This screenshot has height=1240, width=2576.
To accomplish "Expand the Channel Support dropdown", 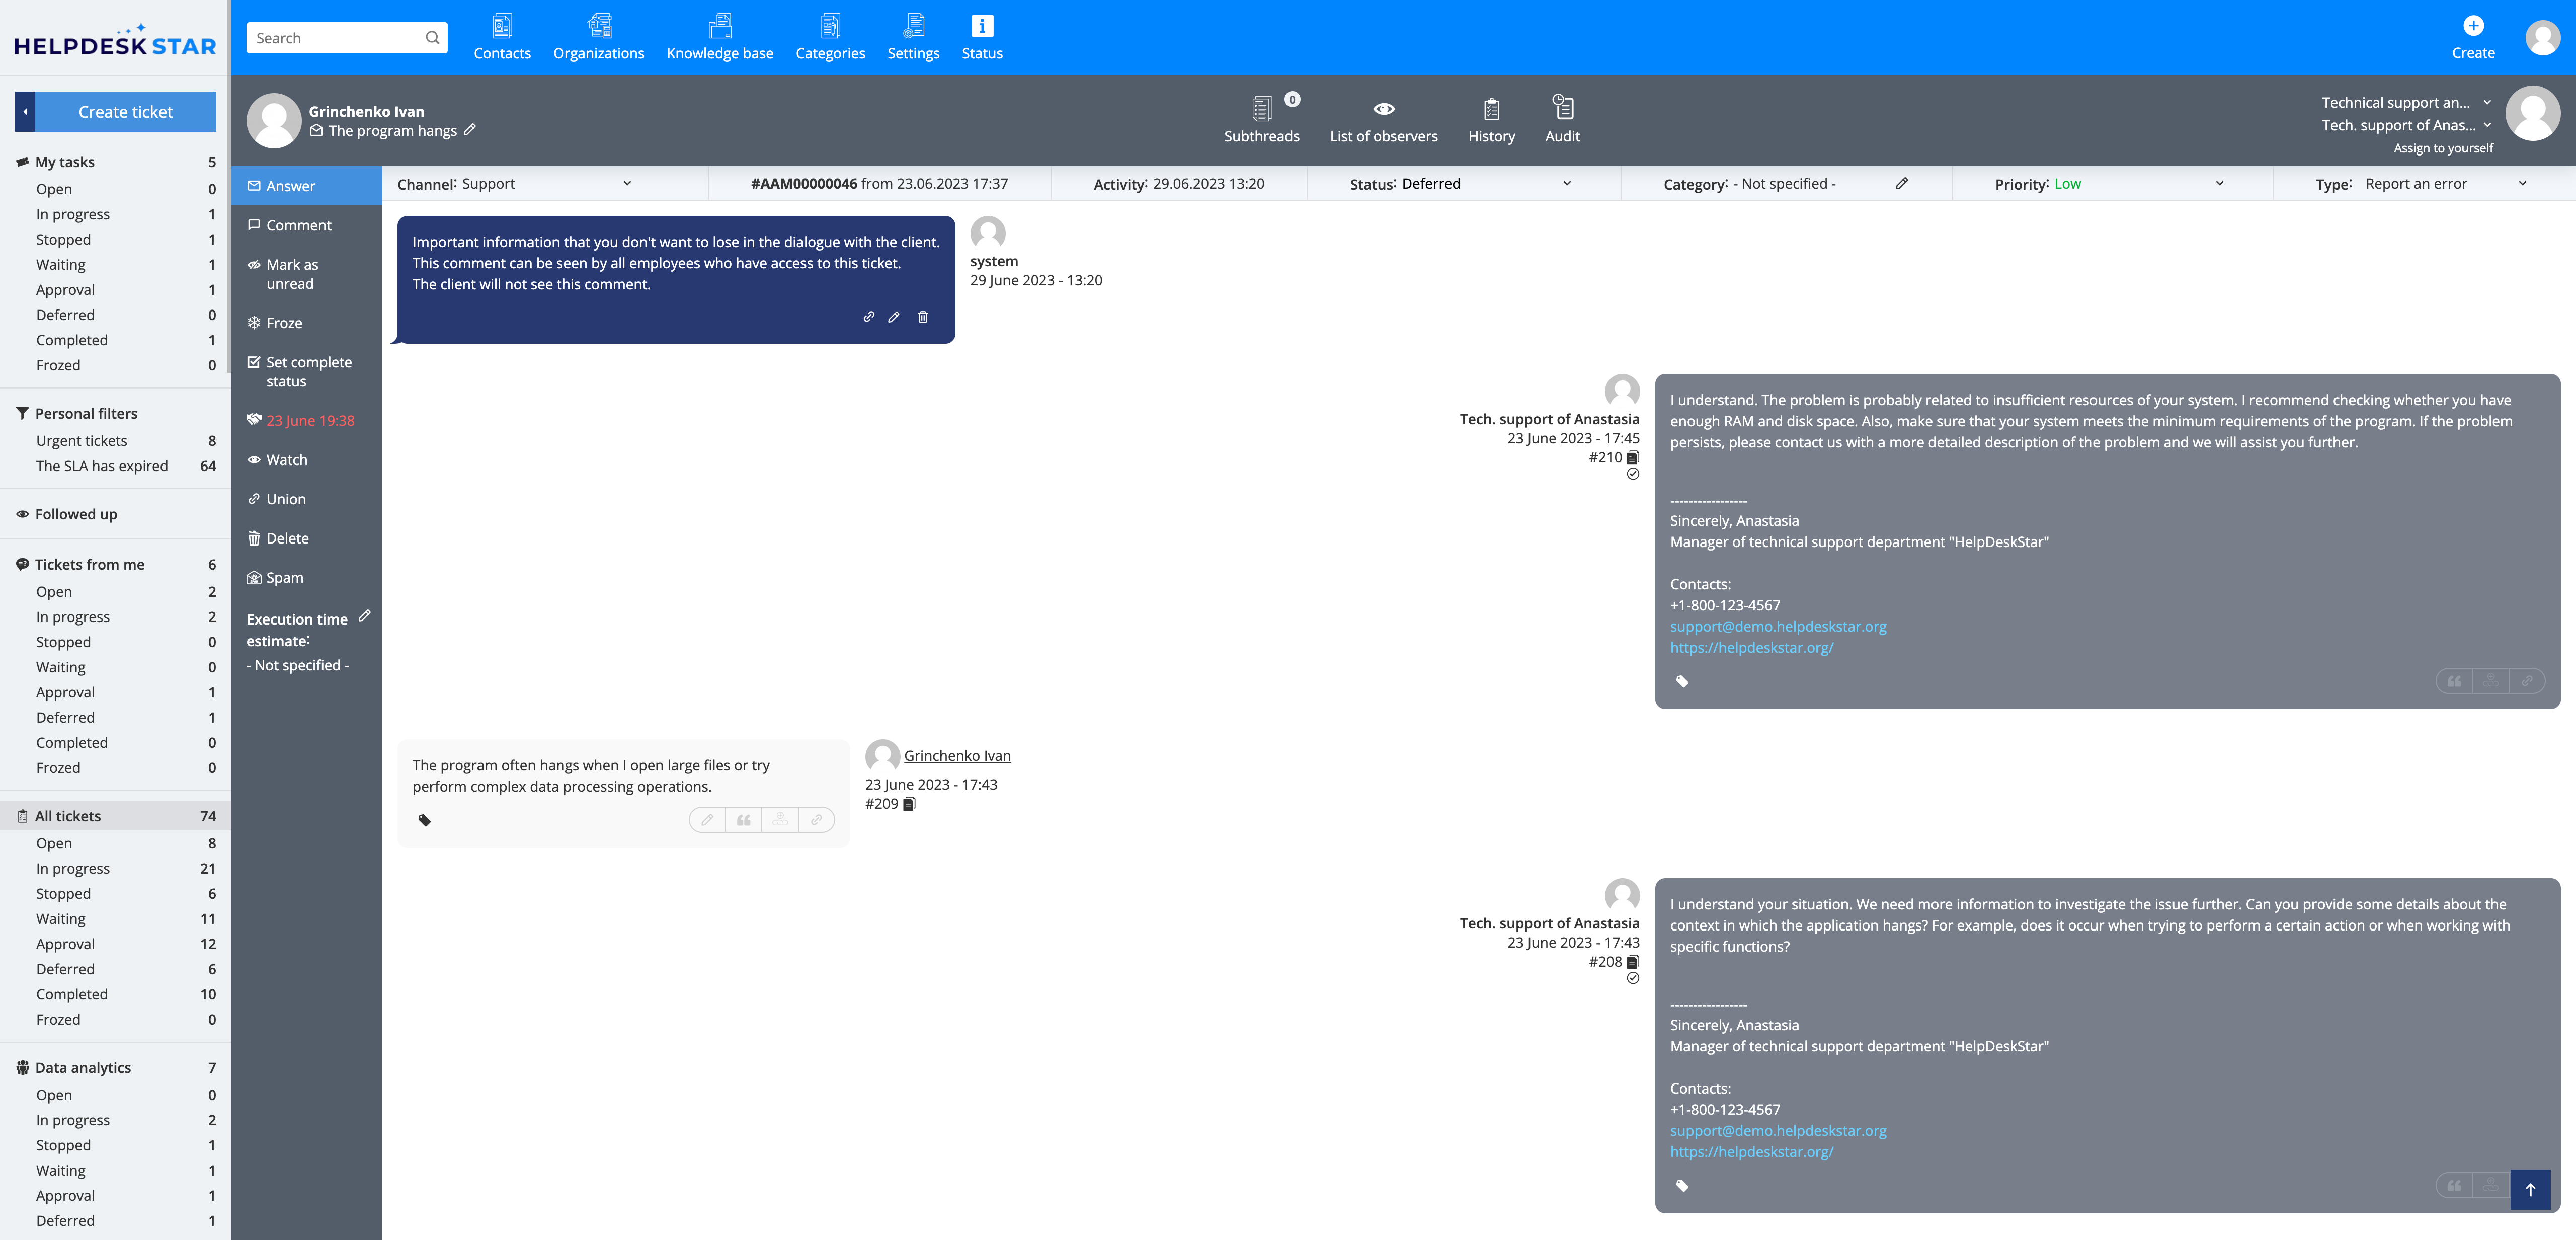I will click(x=627, y=184).
